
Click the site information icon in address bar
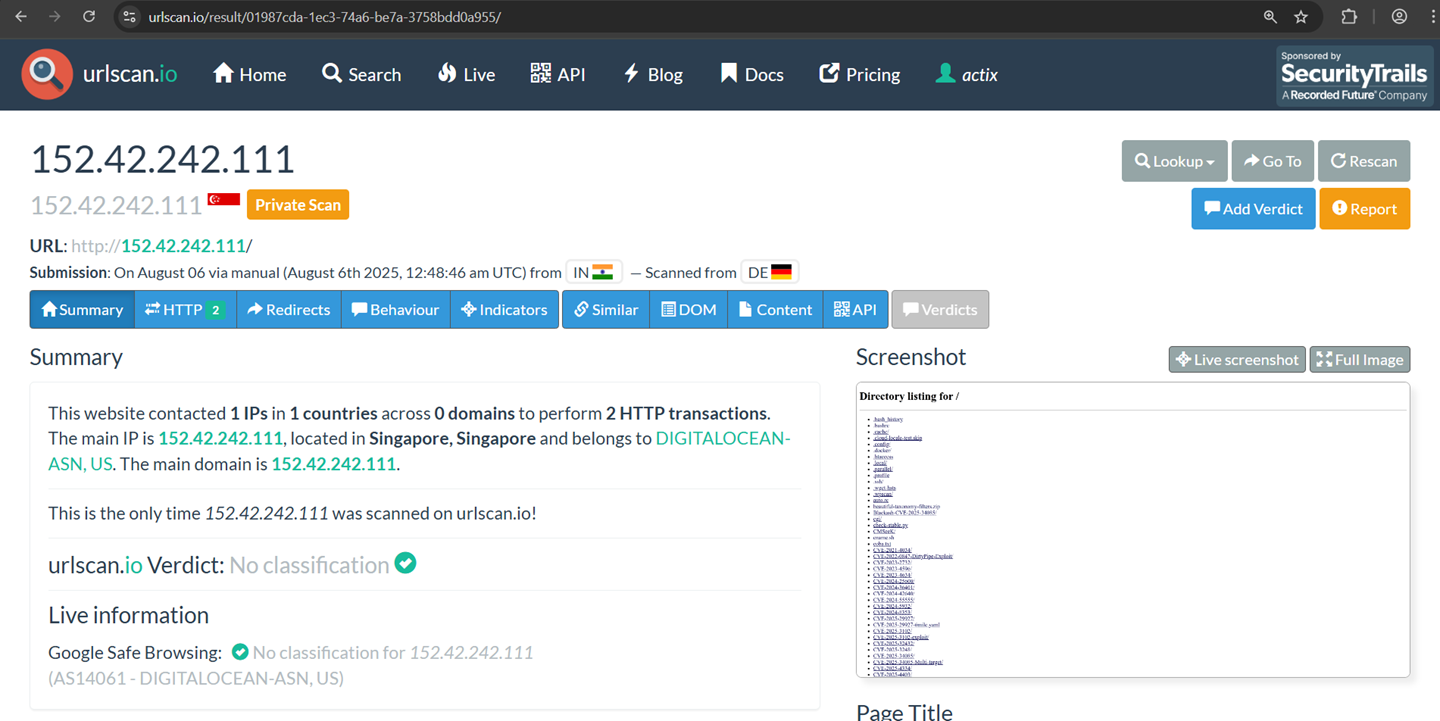[128, 17]
